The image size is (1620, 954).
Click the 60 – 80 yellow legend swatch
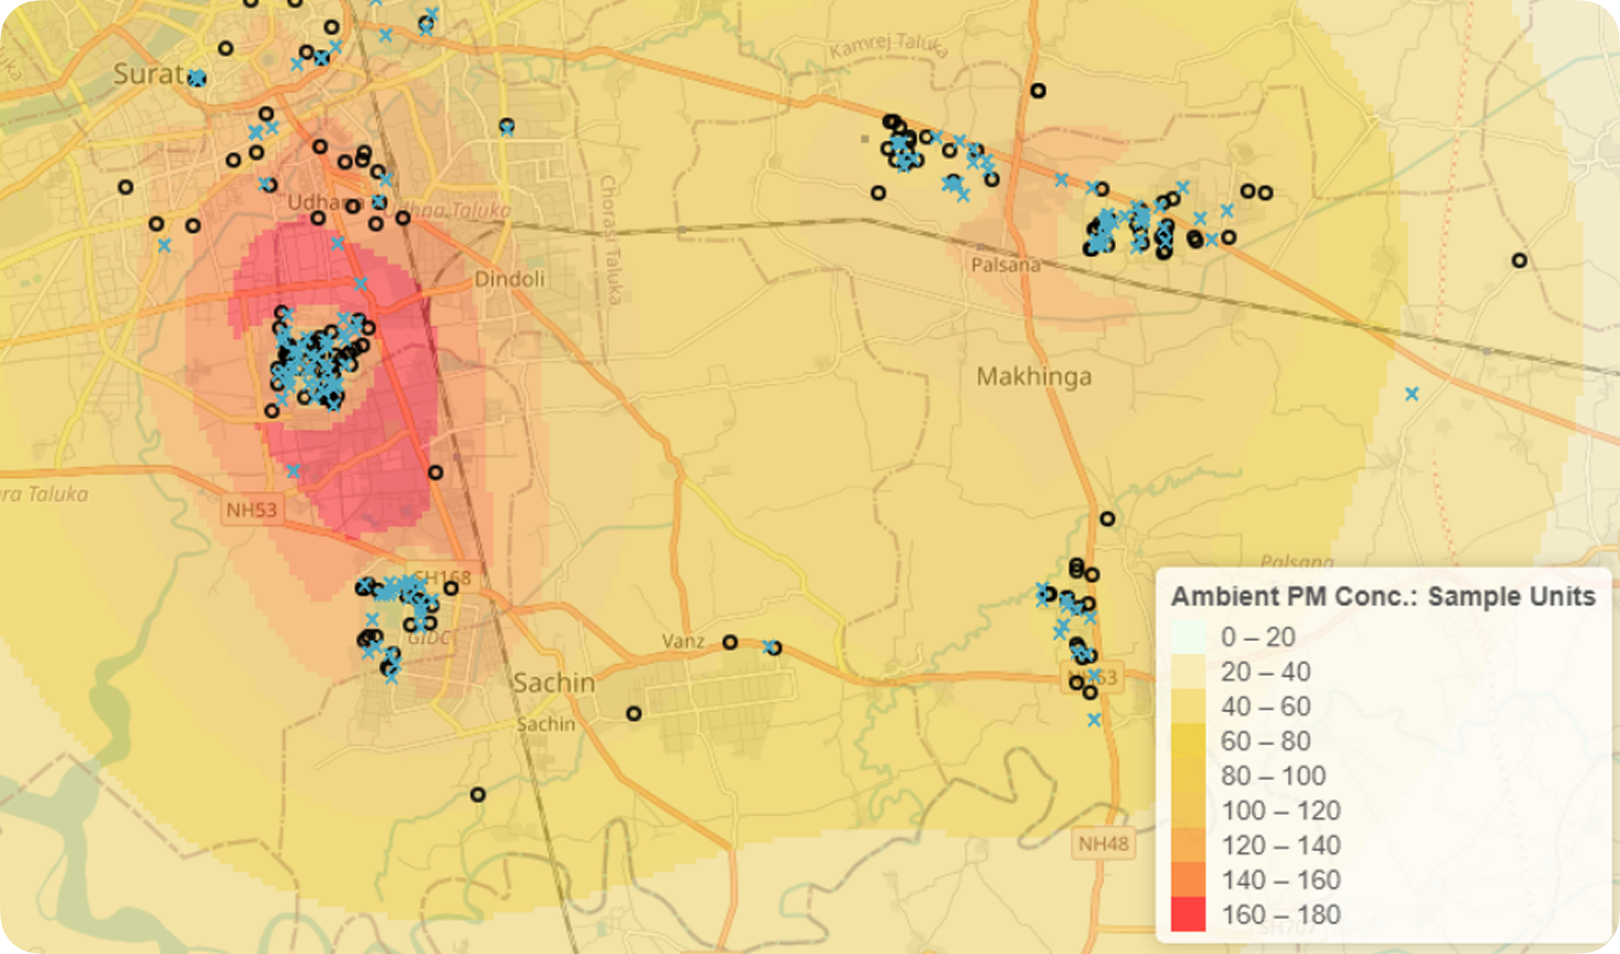point(1188,741)
